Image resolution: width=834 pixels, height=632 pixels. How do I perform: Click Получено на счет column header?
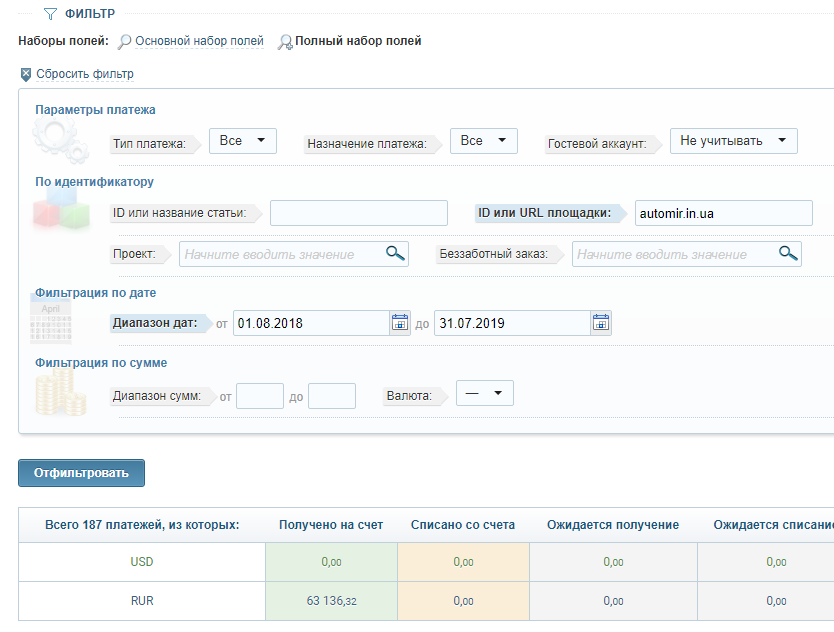tap(331, 525)
